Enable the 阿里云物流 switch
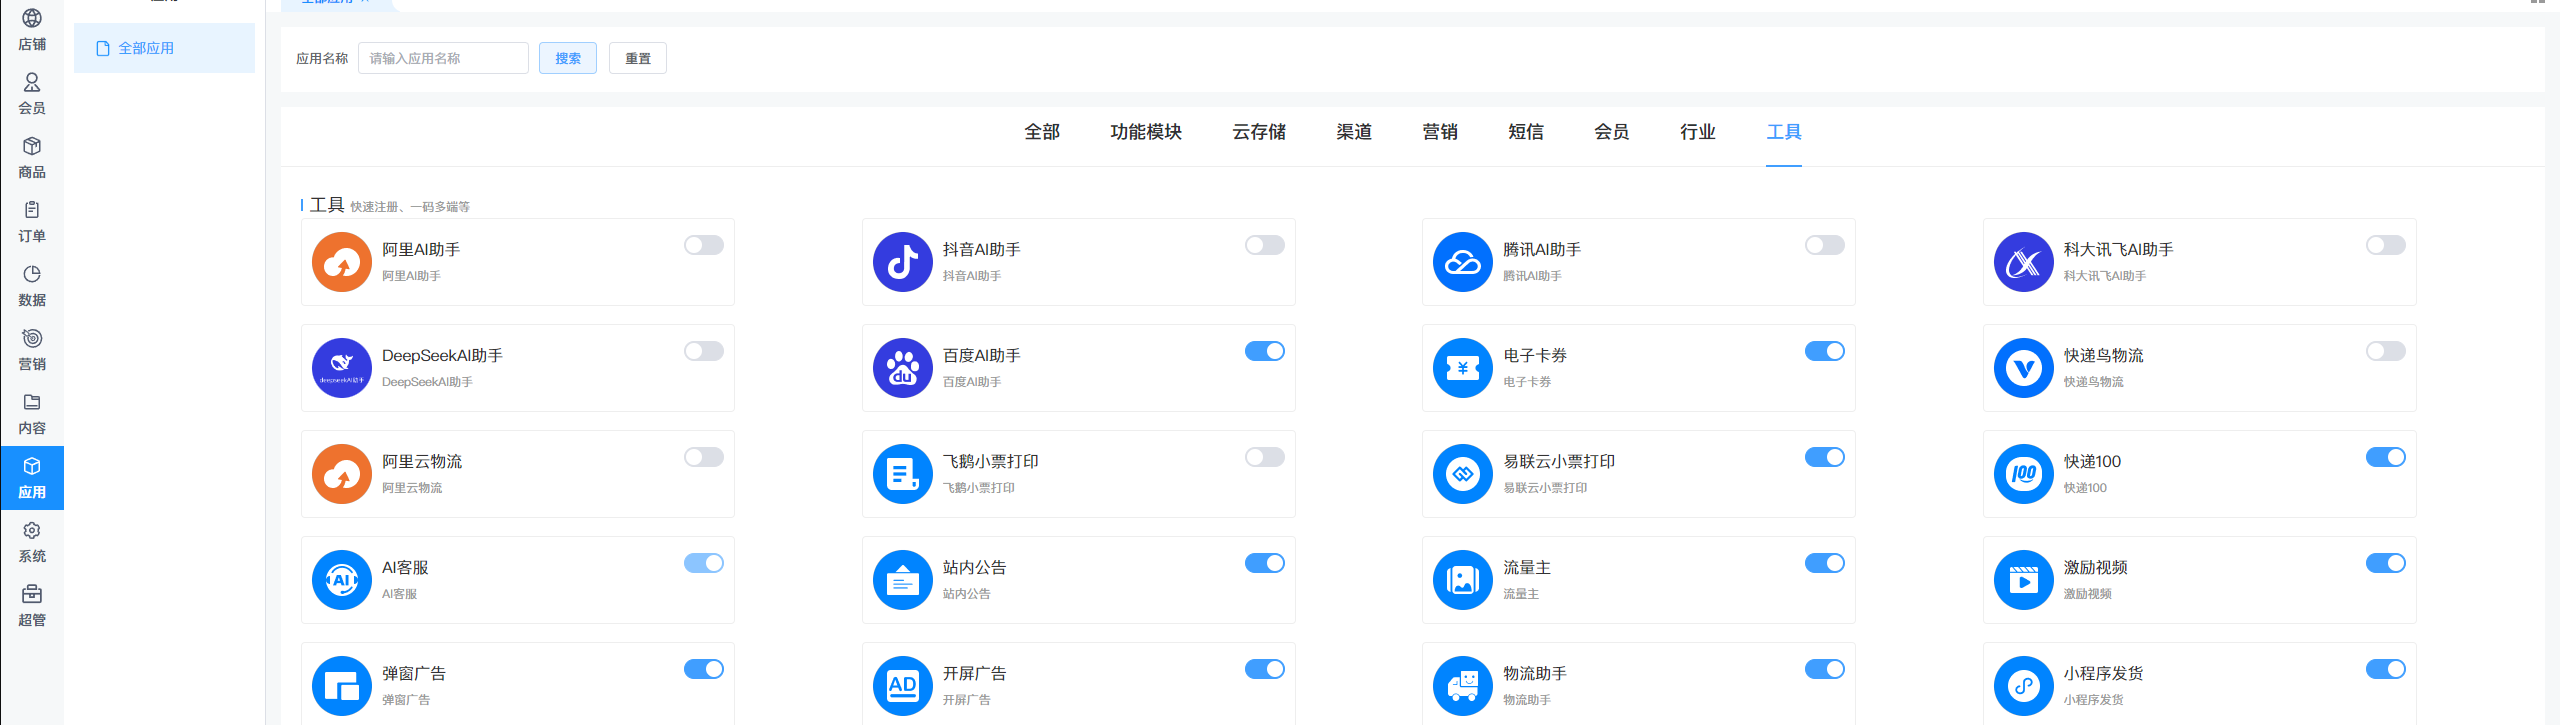 click(x=704, y=457)
